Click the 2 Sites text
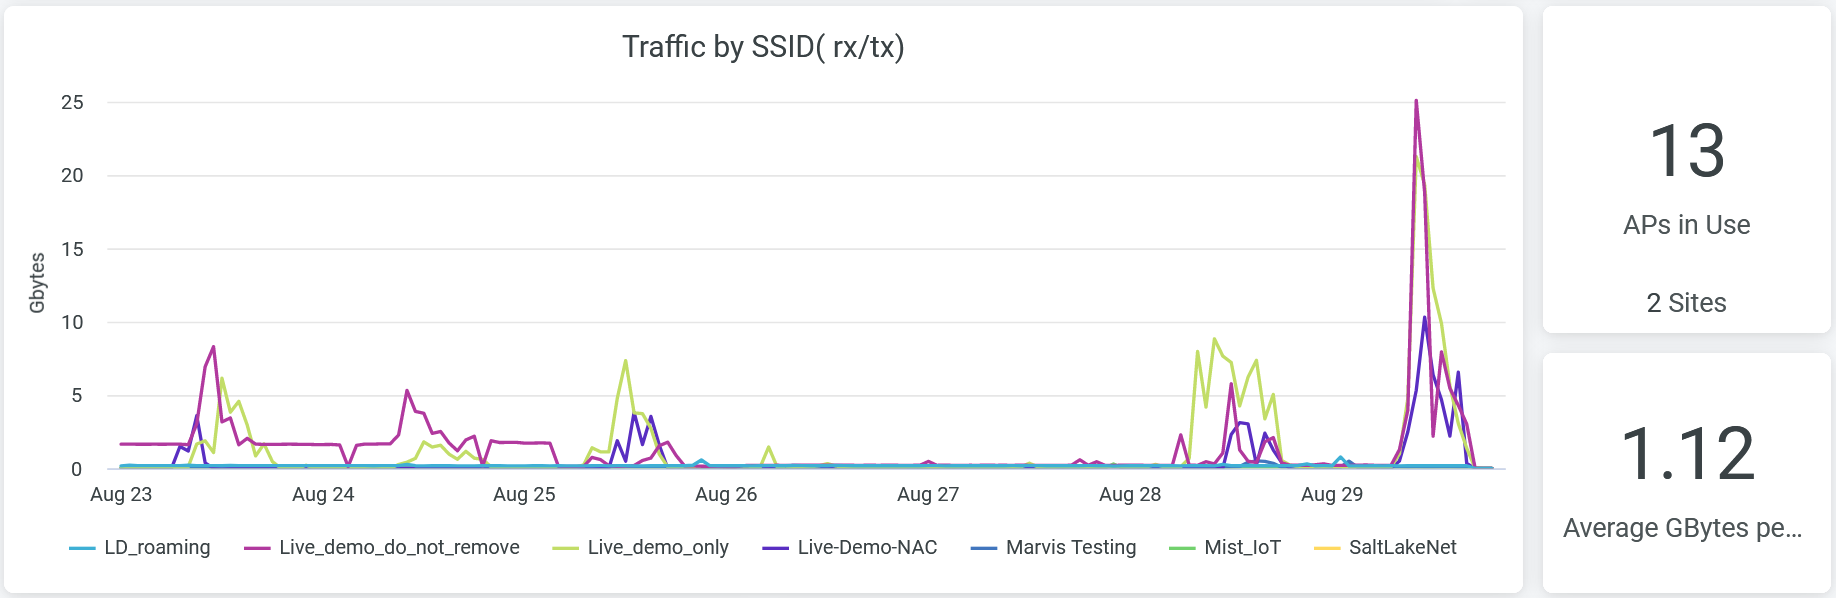The width and height of the screenshot is (1836, 598). coord(1686,303)
